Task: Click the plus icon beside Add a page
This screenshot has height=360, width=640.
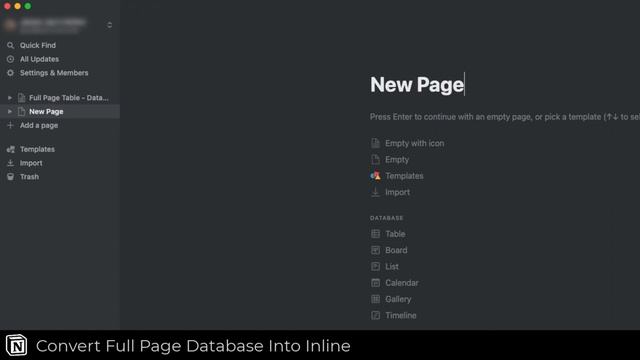Action: point(11,125)
